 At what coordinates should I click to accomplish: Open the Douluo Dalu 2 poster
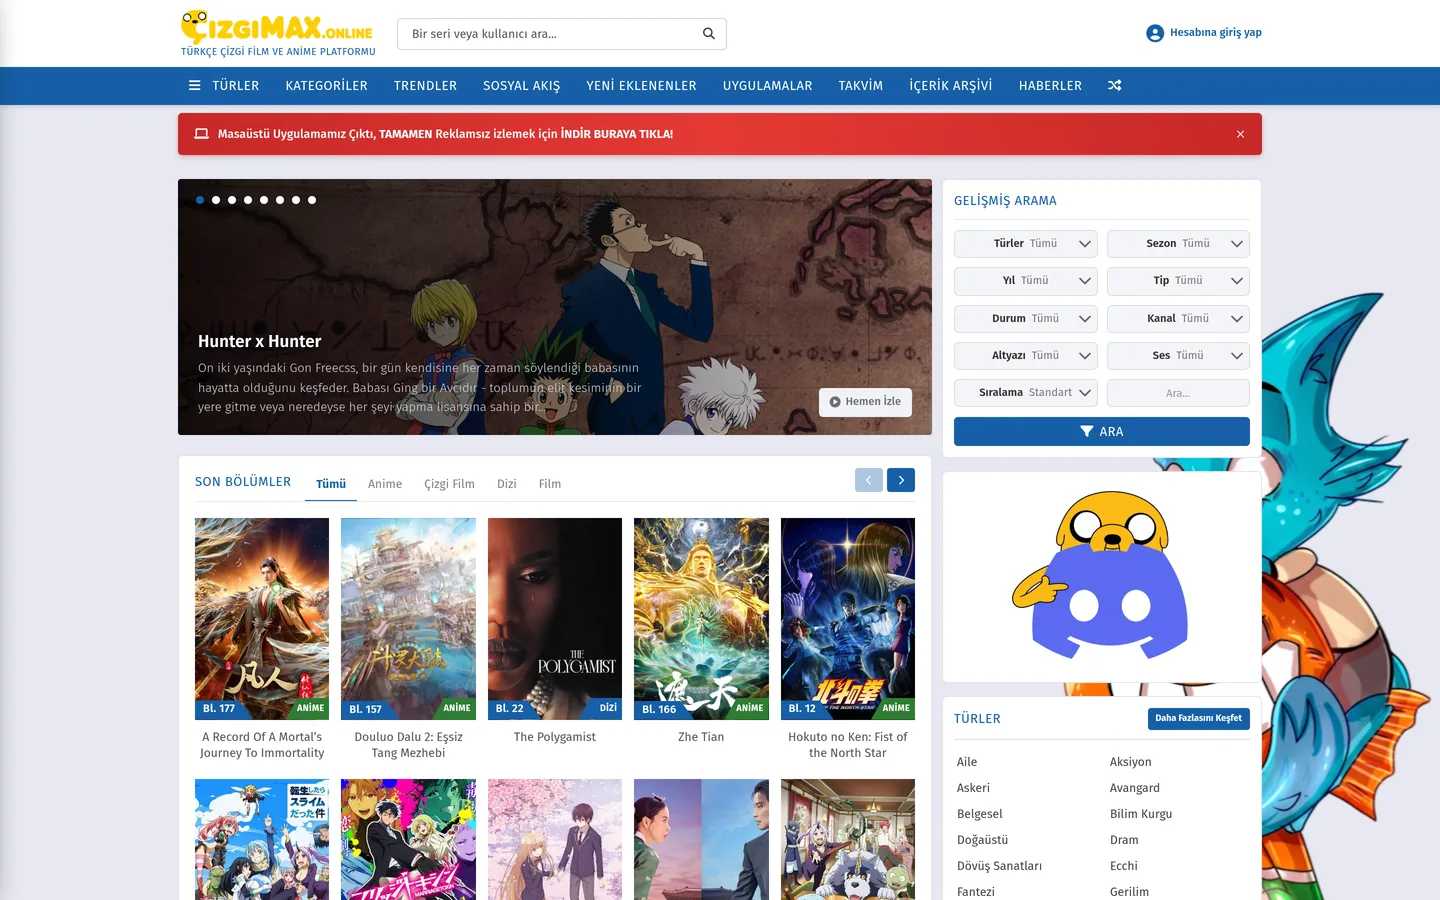409,619
